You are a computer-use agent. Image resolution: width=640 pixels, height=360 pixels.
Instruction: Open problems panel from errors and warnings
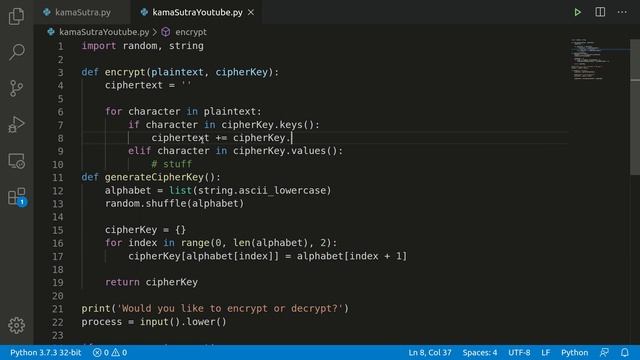pos(110,353)
